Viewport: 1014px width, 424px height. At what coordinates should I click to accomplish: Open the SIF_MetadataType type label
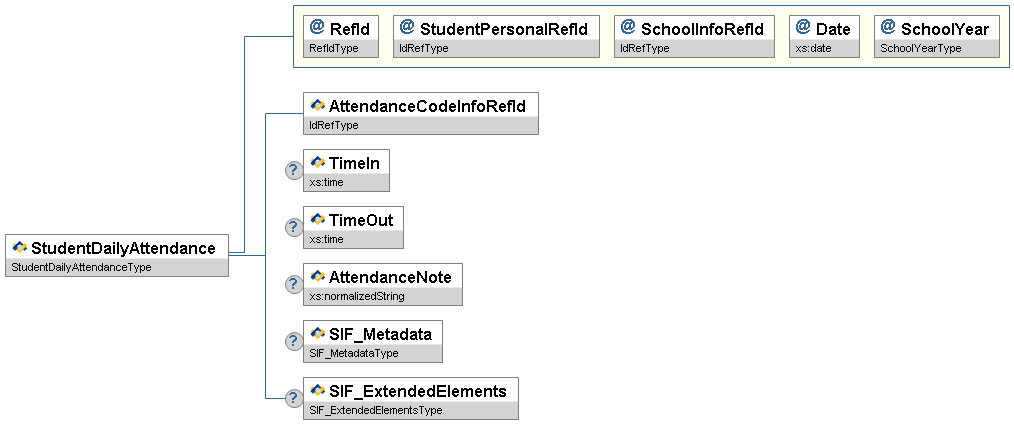(355, 353)
